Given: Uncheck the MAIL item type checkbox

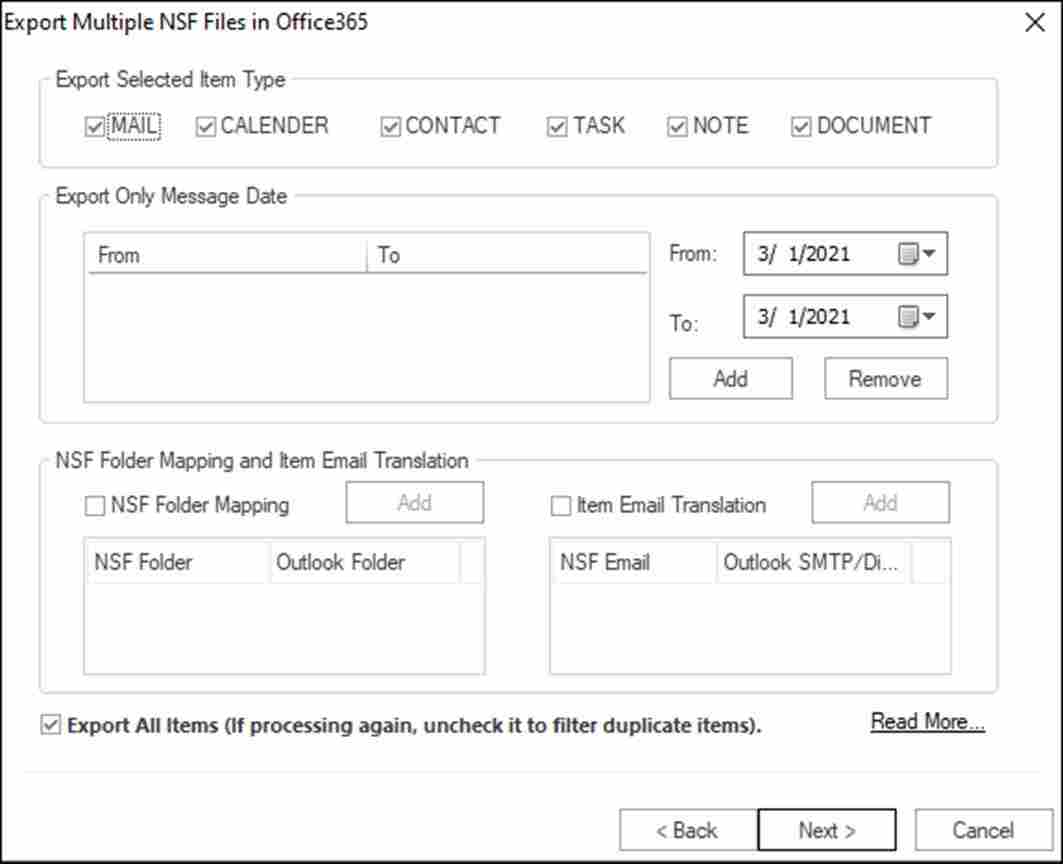Looking at the screenshot, I should pos(95,127).
